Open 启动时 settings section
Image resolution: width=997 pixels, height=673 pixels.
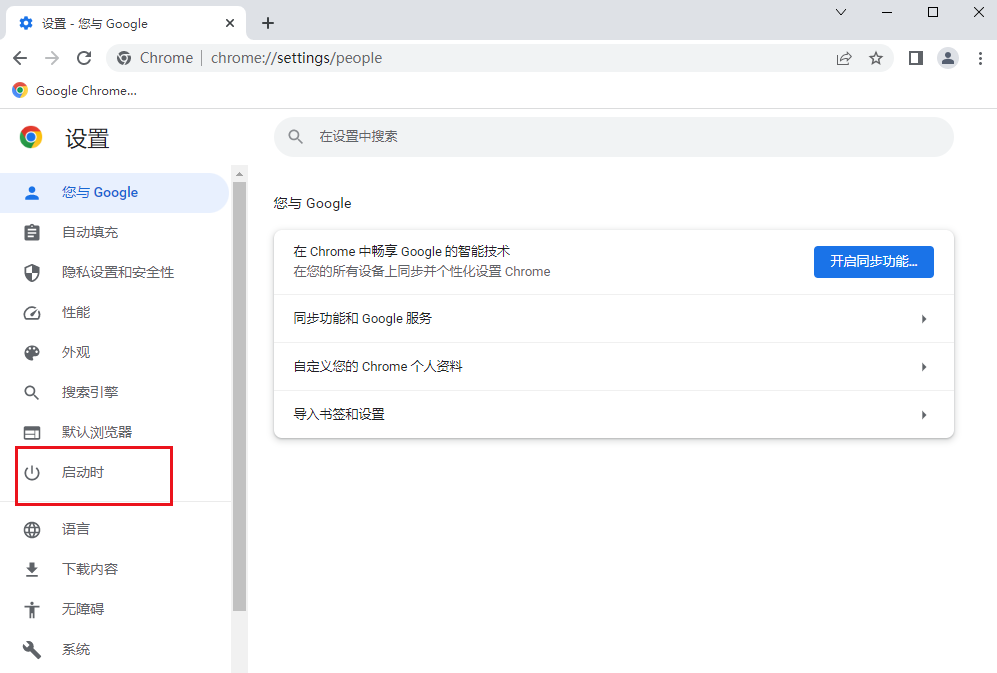114,473
